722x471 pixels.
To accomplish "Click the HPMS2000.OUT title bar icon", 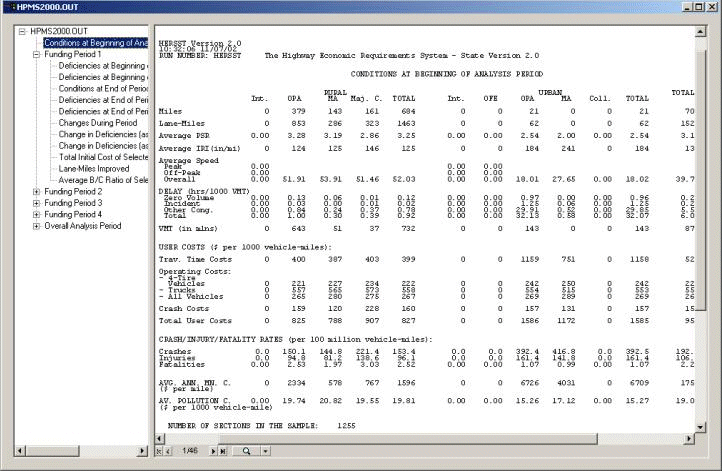I will pyautogui.click(x=12, y=7).
